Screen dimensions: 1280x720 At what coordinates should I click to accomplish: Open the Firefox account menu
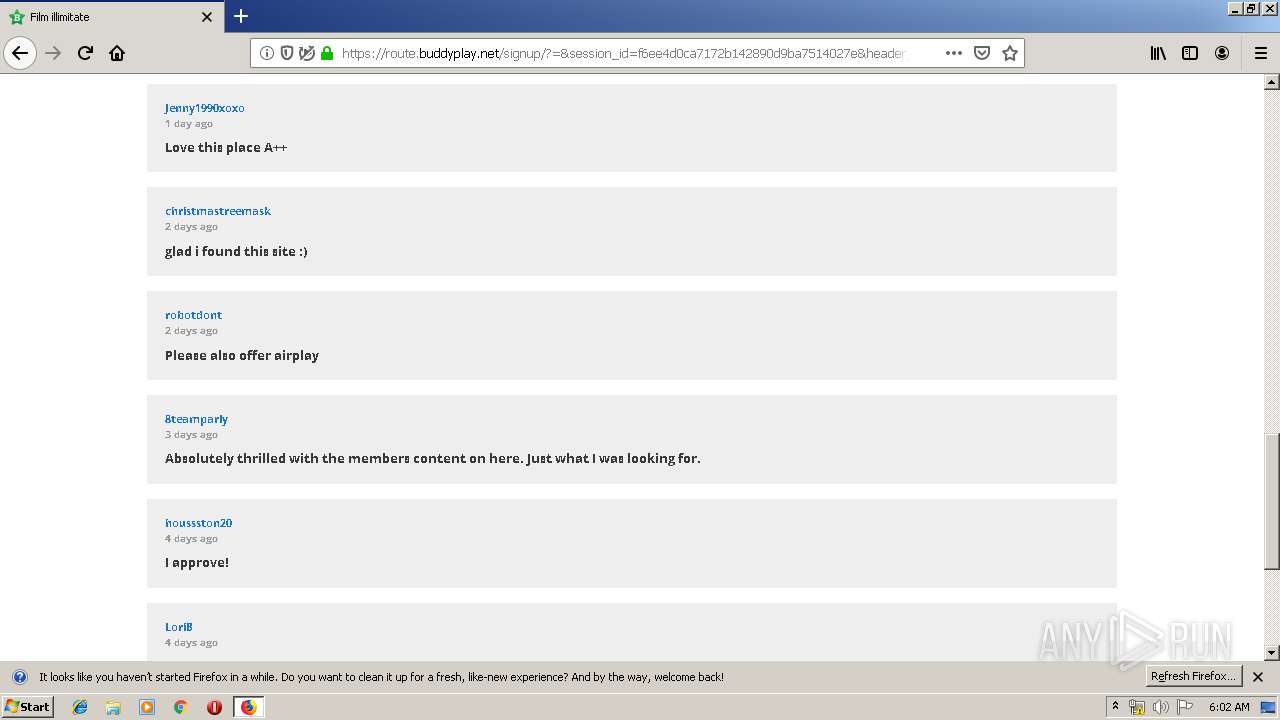point(1222,53)
